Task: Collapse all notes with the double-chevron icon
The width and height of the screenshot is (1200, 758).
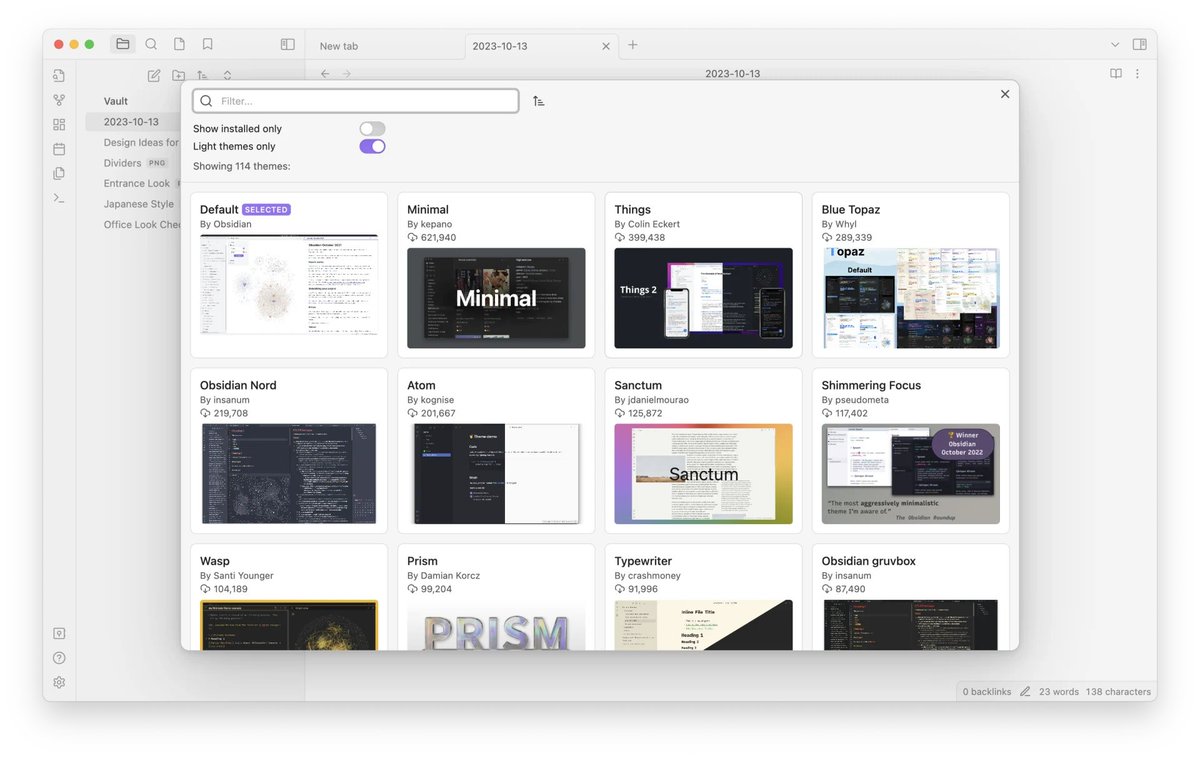Action: [x=227, y=75]
